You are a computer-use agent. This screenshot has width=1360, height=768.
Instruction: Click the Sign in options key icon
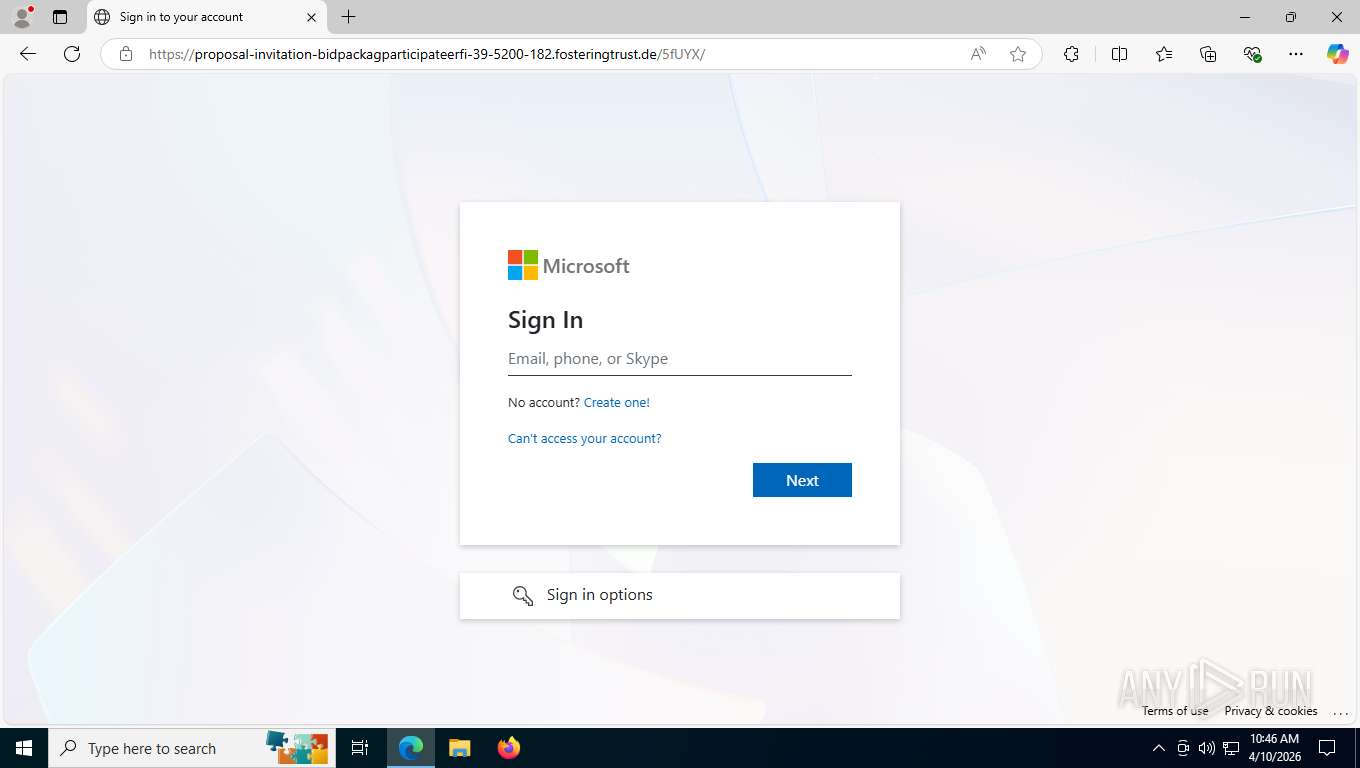coord(523,596)
